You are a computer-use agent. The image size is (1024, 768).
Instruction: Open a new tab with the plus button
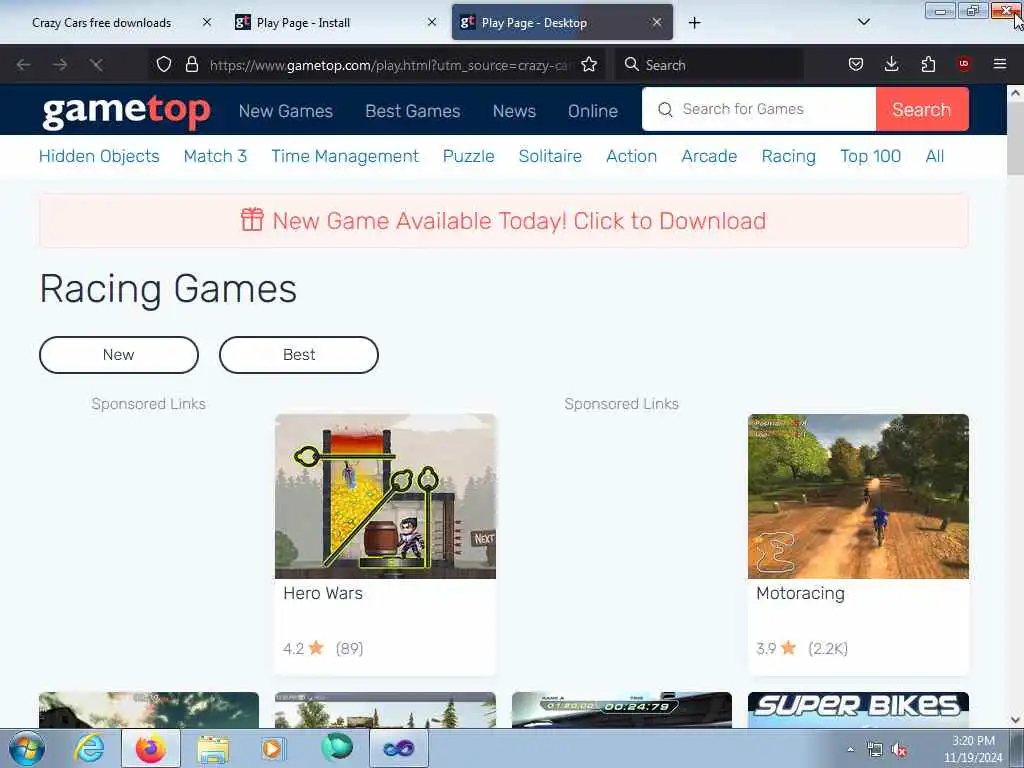pyautogui.click(x=694, y=23)
